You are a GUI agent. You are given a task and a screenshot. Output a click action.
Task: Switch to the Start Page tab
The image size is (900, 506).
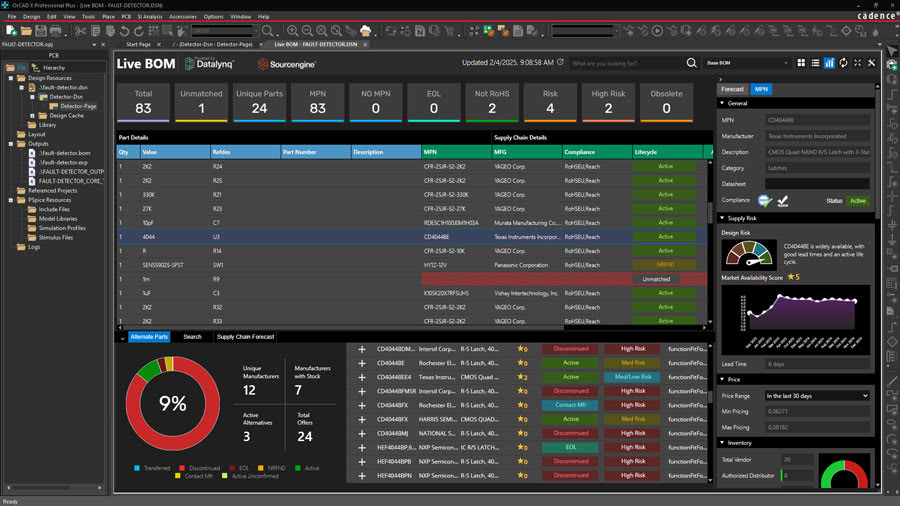click(x=138, y=44)
